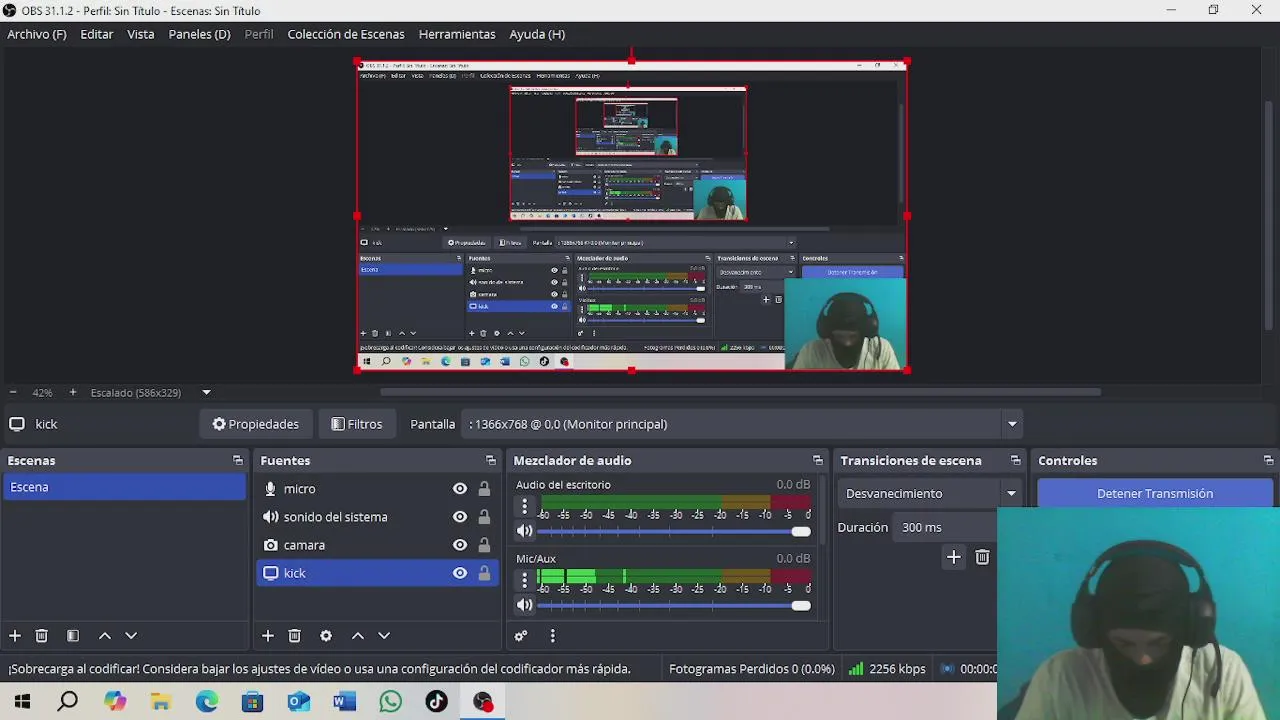1280x720 pixels.
Task: Adjust the Audio del escritorio volume slider
Action: 674,531
